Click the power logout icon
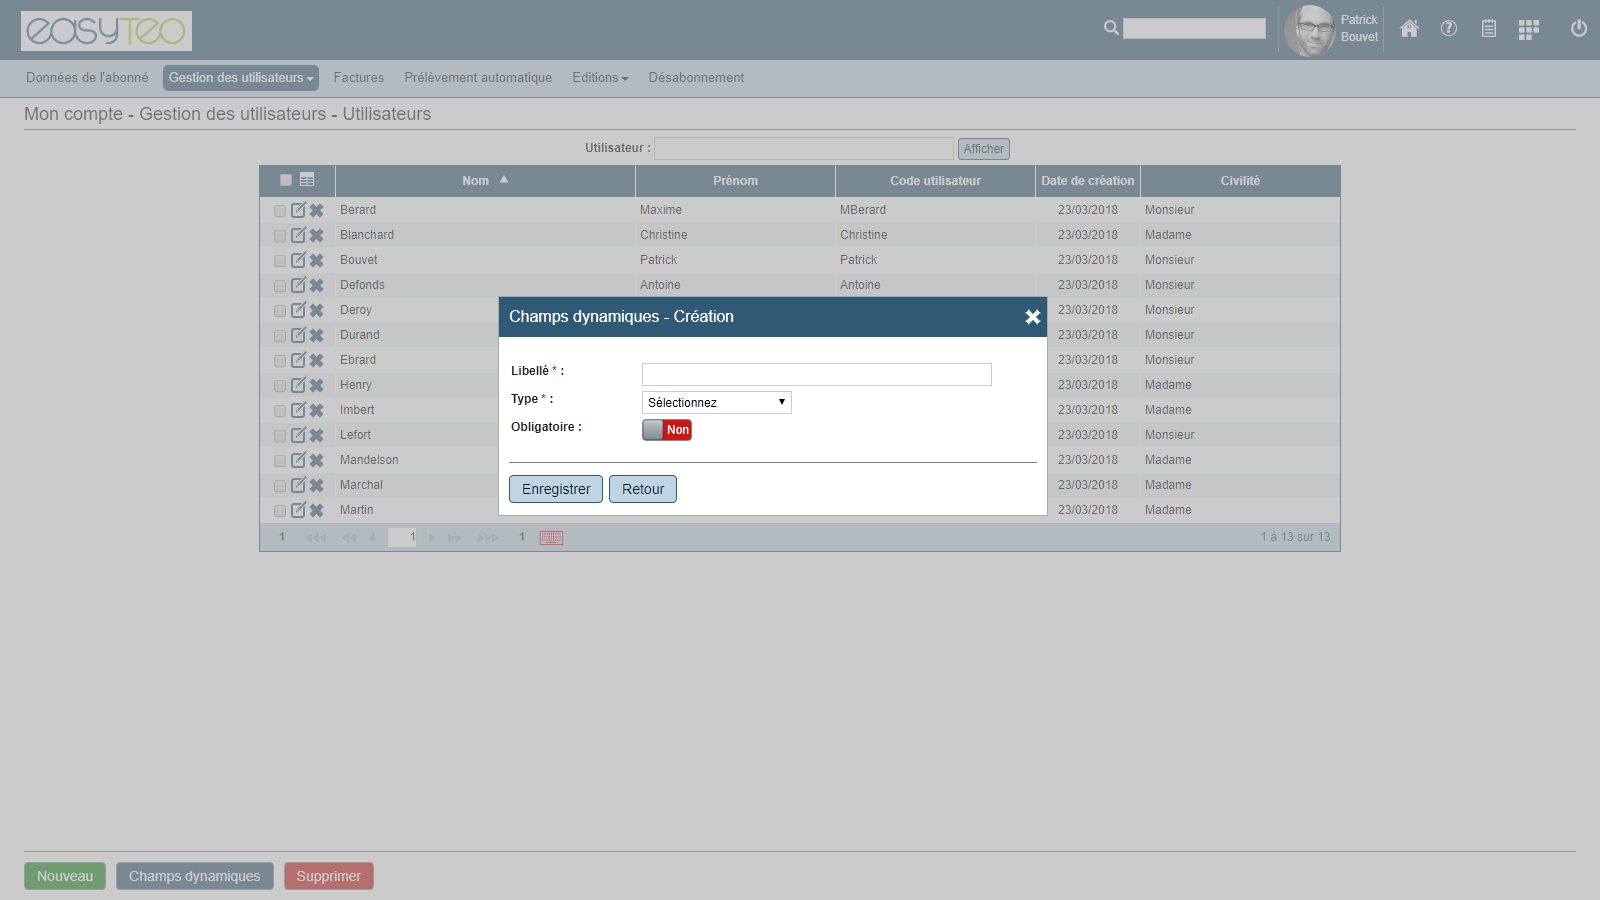This screenshot has height=900, width=1600. point(1579,29)
